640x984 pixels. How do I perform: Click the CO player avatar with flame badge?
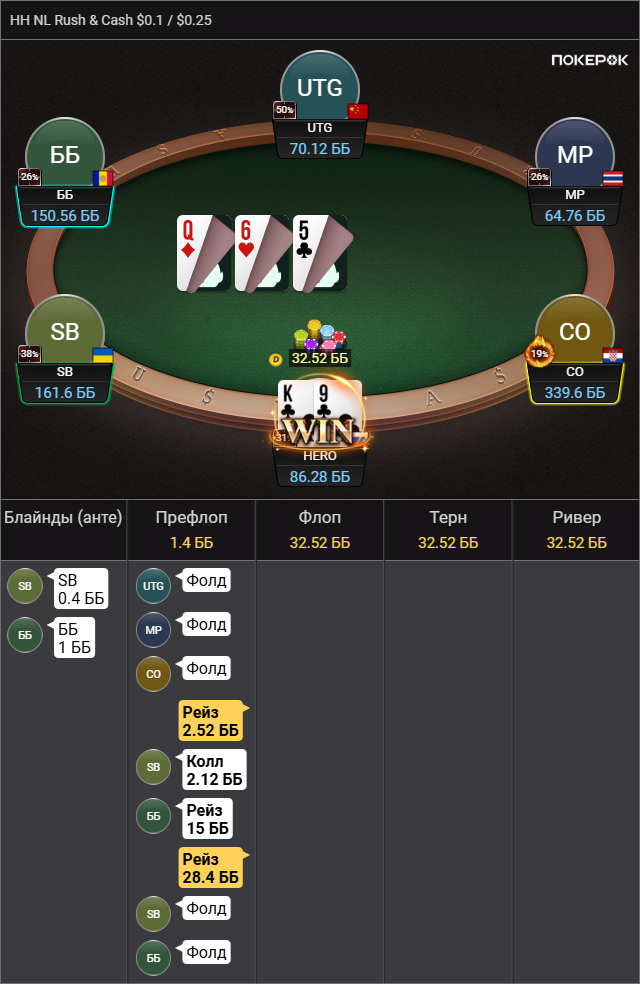(574, 331)
